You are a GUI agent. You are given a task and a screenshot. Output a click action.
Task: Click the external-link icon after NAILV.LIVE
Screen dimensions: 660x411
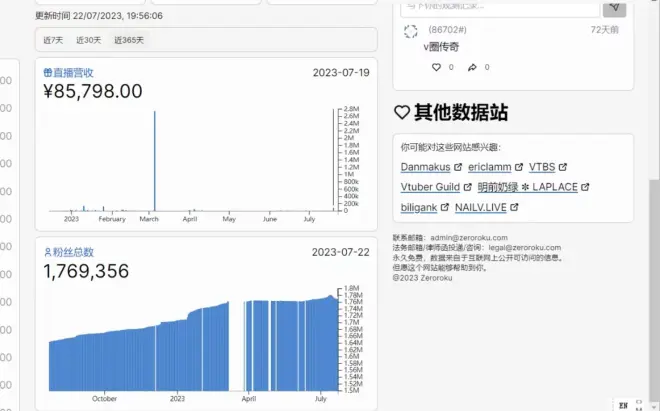click(515, 207)
